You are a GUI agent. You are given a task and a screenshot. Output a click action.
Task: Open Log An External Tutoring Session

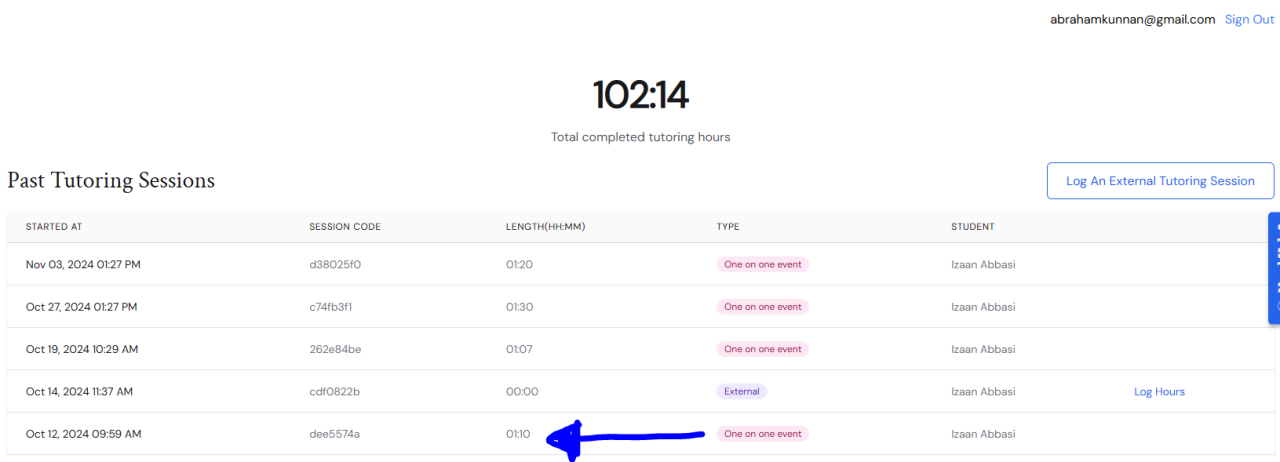(1160, 181)
